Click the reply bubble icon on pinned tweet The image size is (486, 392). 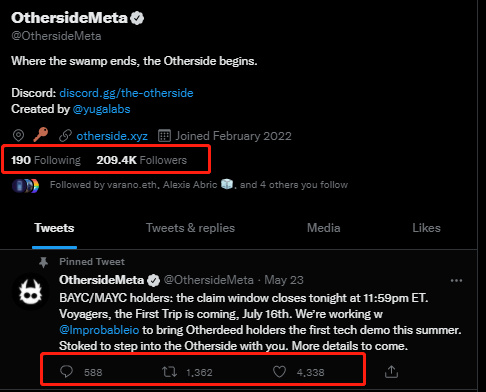(66, 371)
